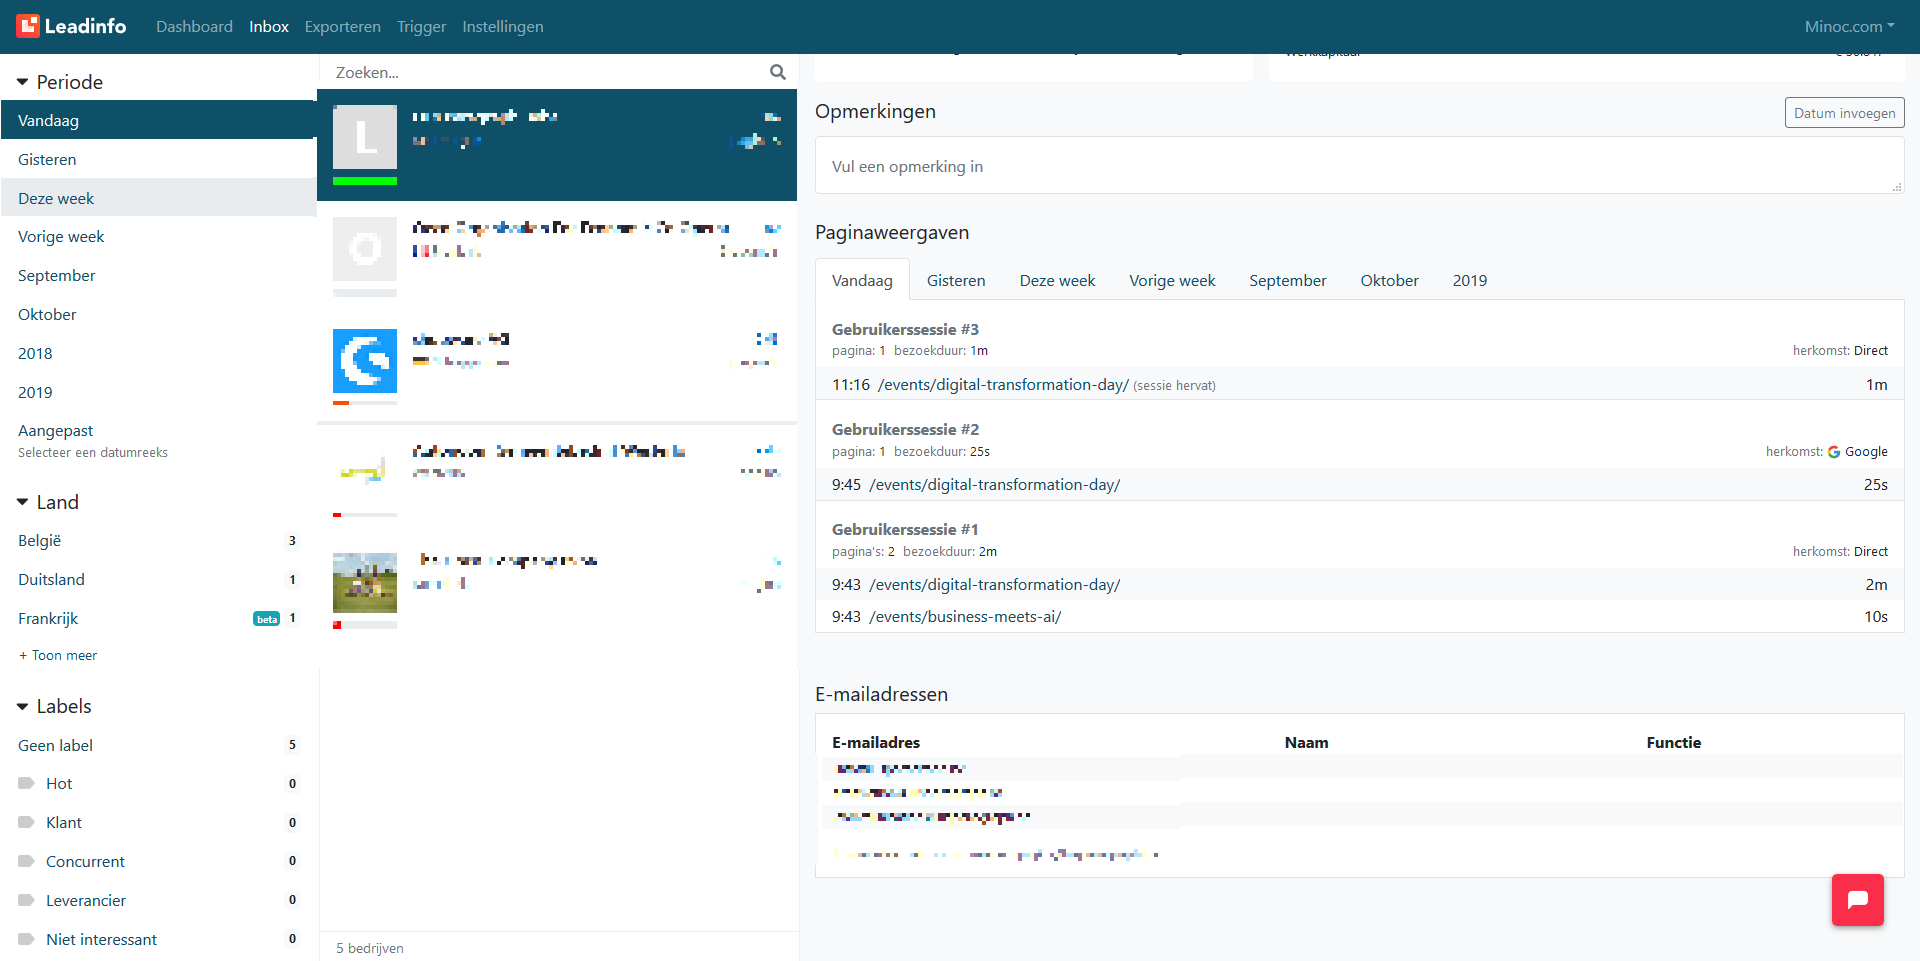Switch to the Vorige week pageviews tab
The width and height of the screenshot is (1920, 961).
pyautogui.click(x=1172, y=280)
